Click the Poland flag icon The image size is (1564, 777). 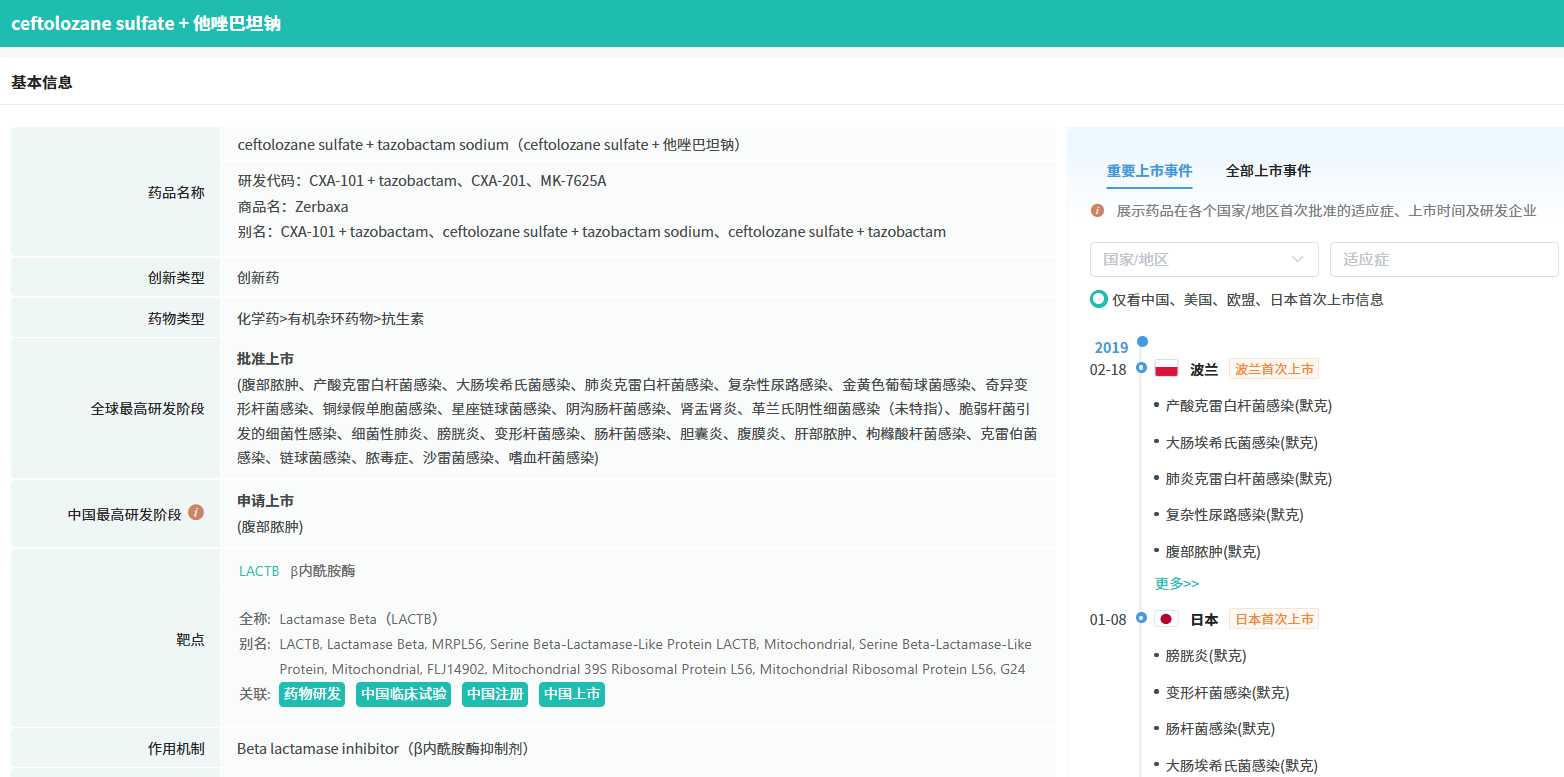click(x=1166, y=369)
